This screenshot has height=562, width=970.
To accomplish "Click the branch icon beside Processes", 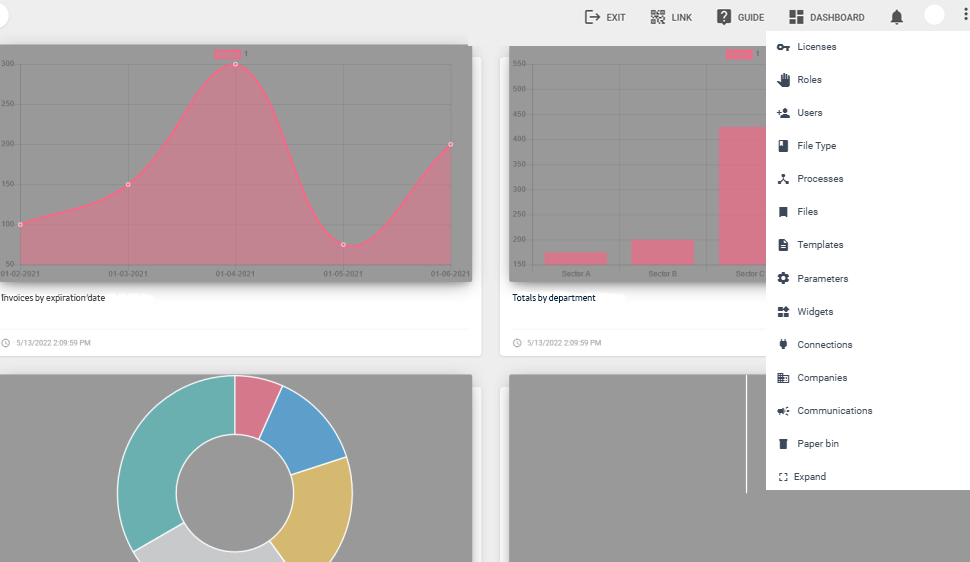I will point(783,179).
